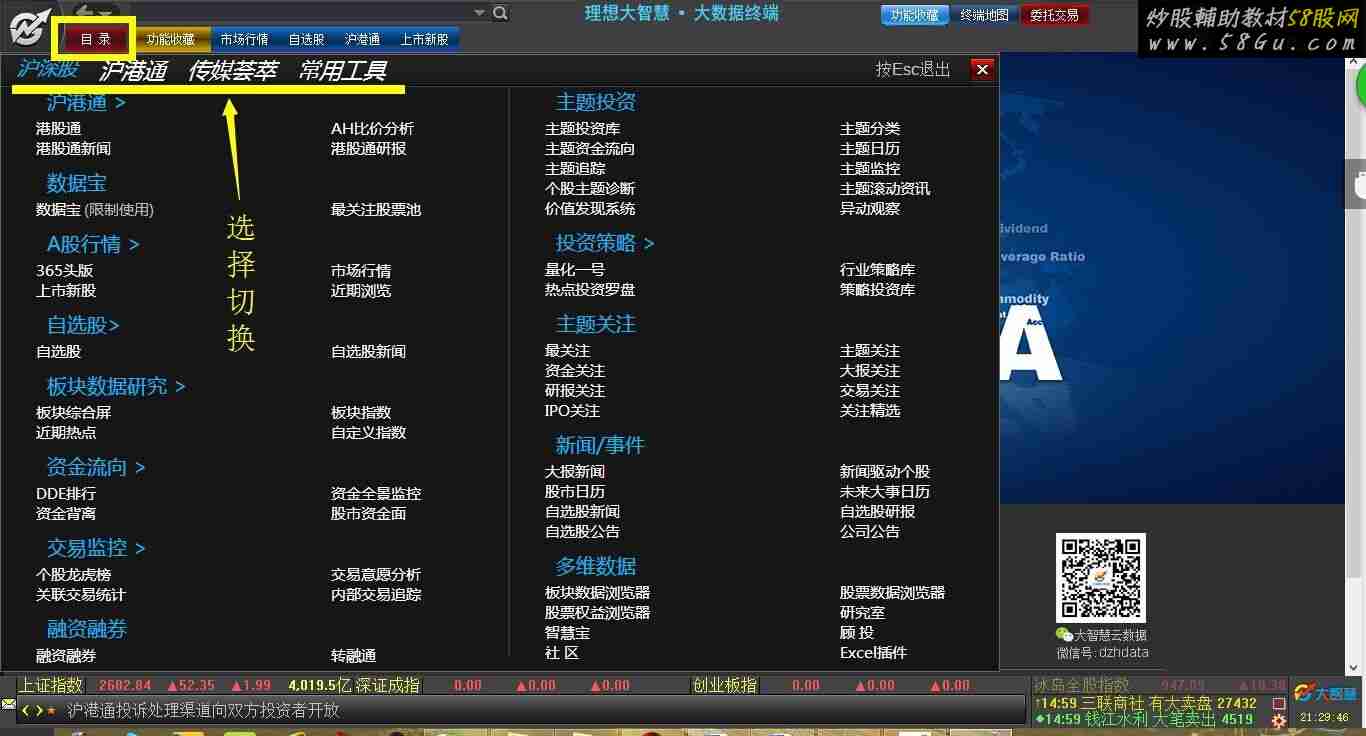The height and width of the screenshot is (736, 1366).
Task: Click the 大智慧 logo in bottom-right corner
Action: point(1326,692)
